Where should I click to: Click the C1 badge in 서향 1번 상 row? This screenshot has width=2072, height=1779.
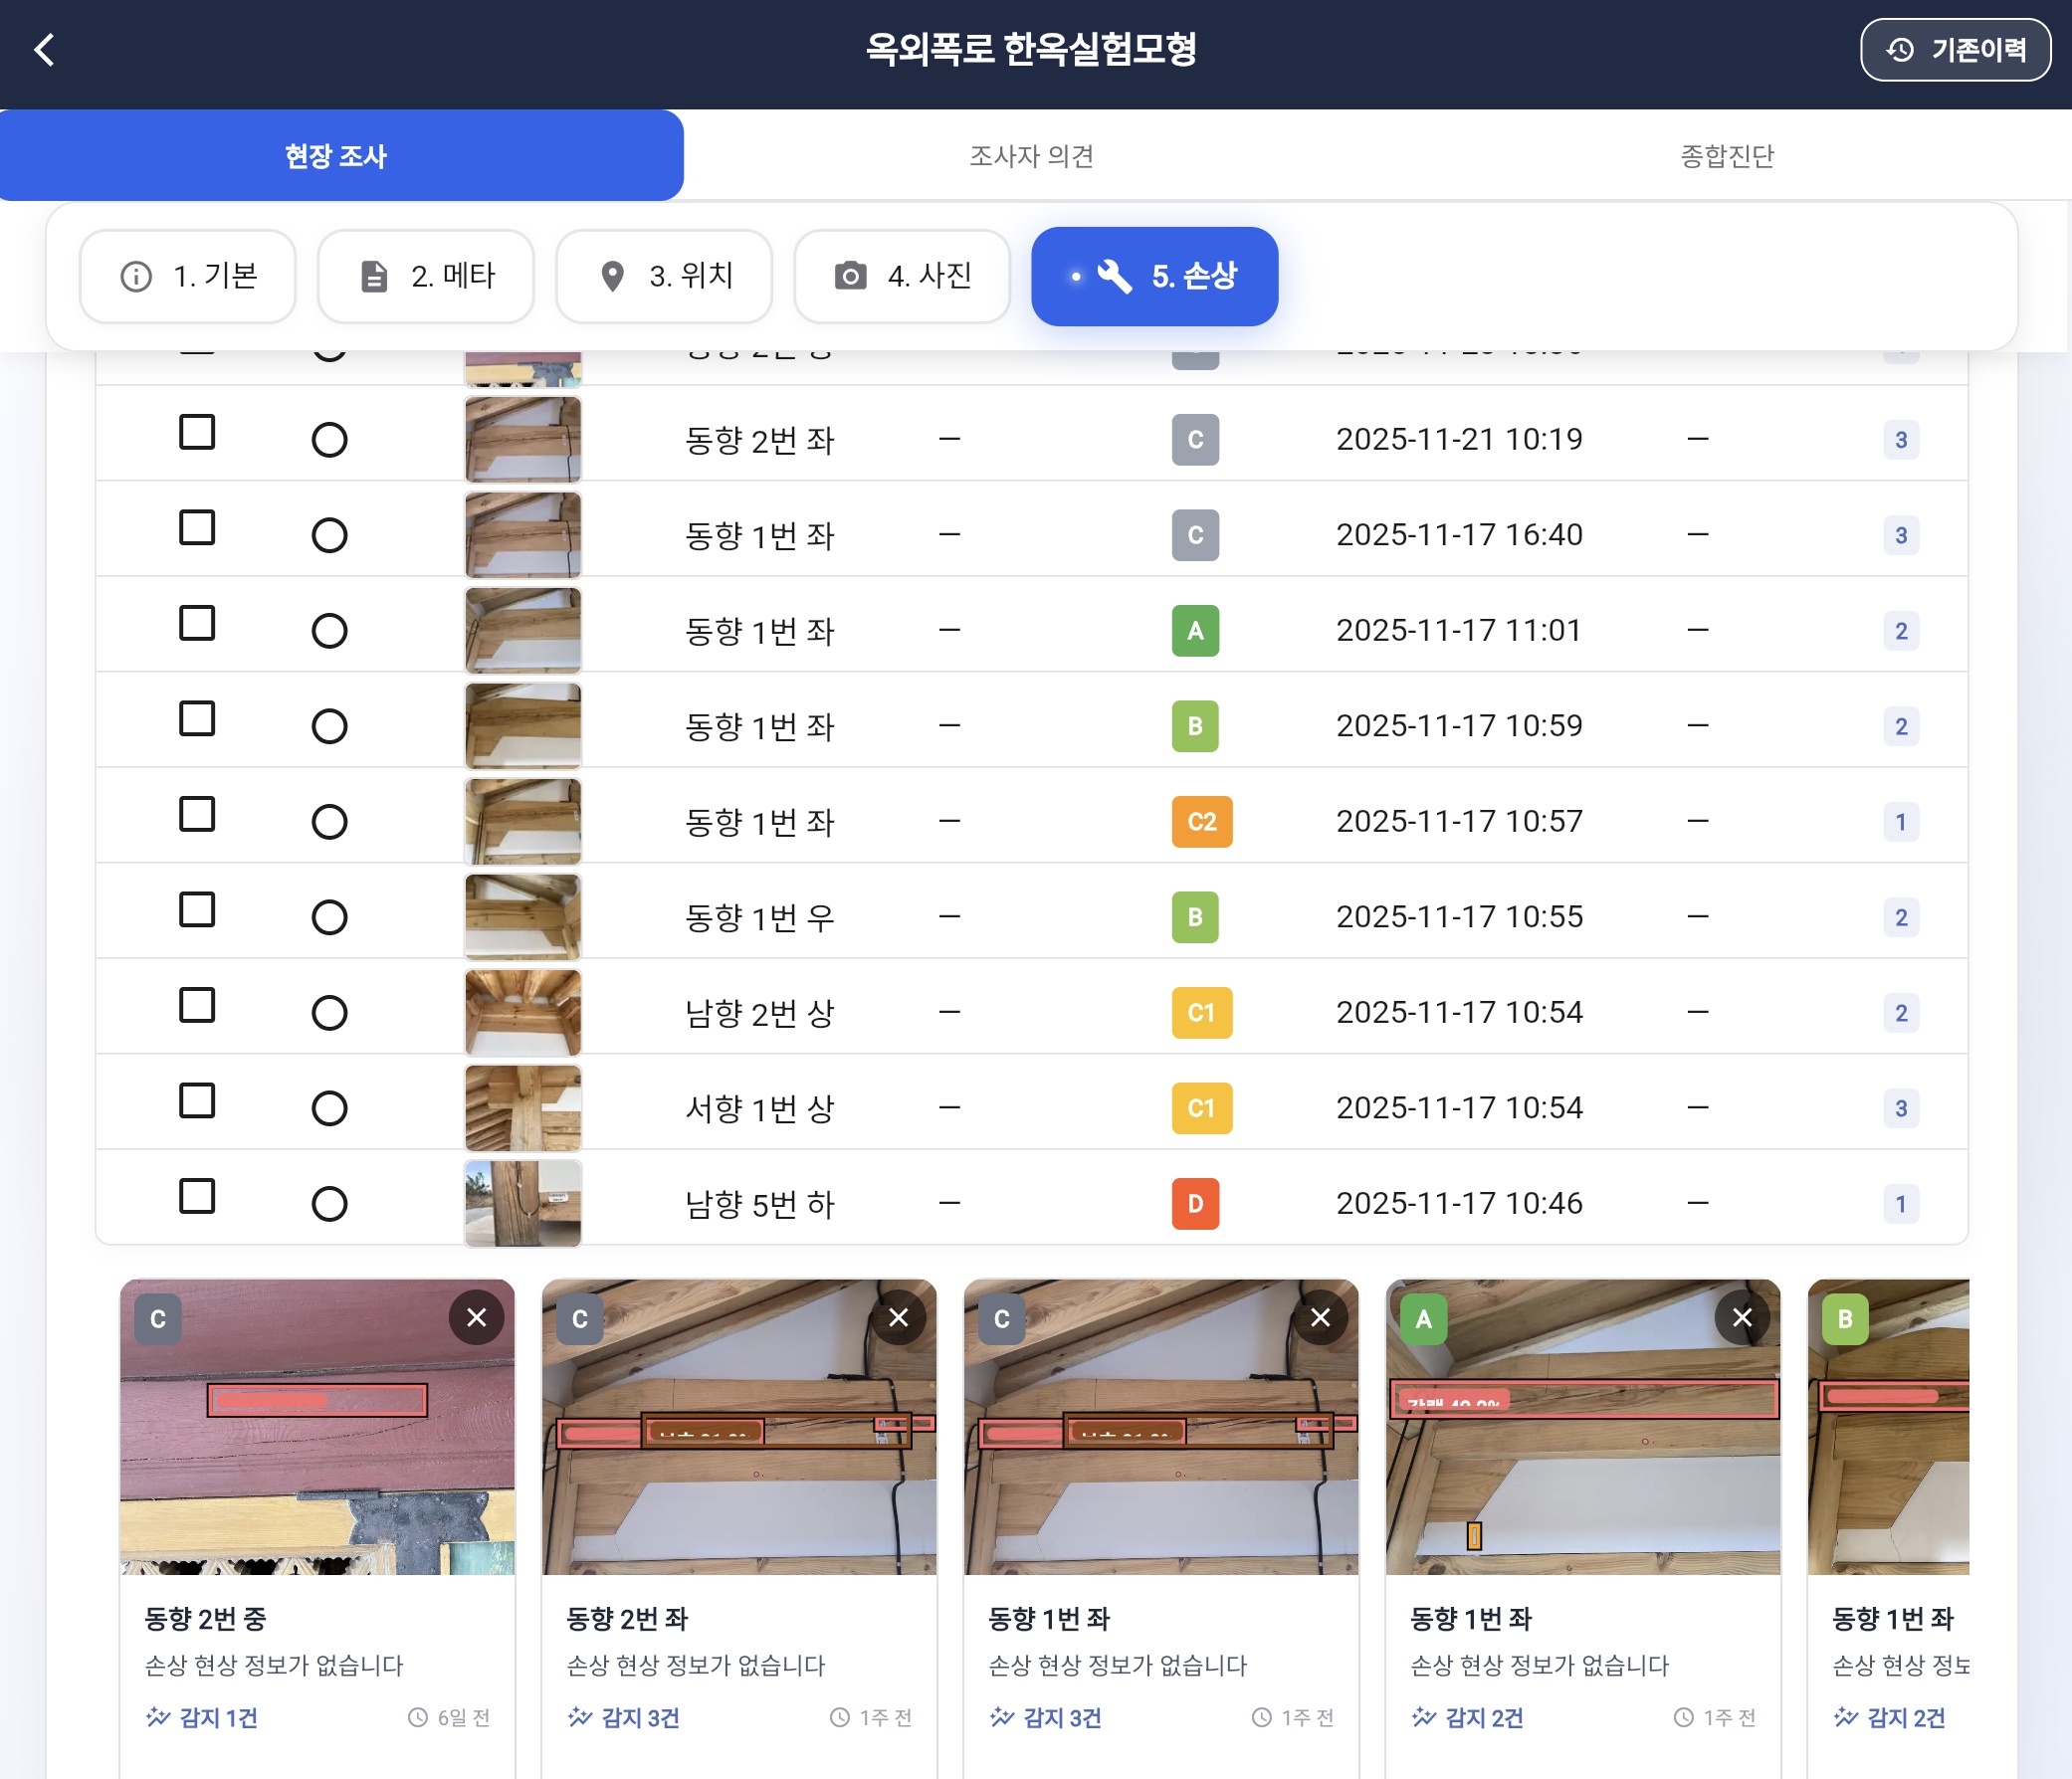pyautogui.click(x=1202, y=1108)
